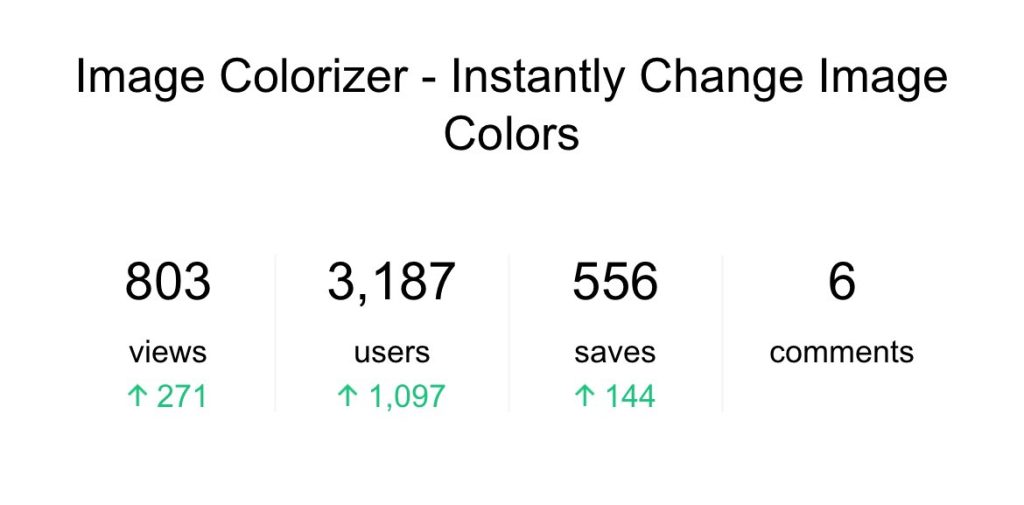The height and width of the screenshot is (505, 1024).
Task: Click the word Colors in title
Action: pyautogui.click(x=511, y=134)
